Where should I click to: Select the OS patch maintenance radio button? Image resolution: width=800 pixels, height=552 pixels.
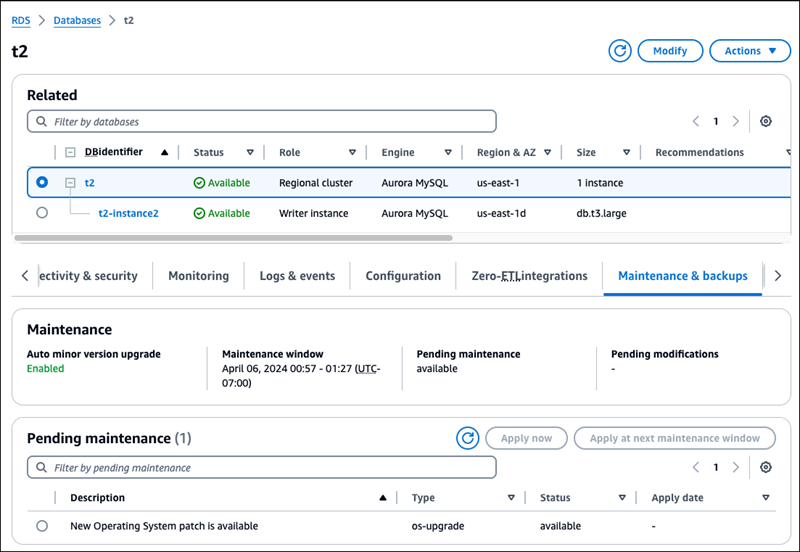tap(42, 525)
